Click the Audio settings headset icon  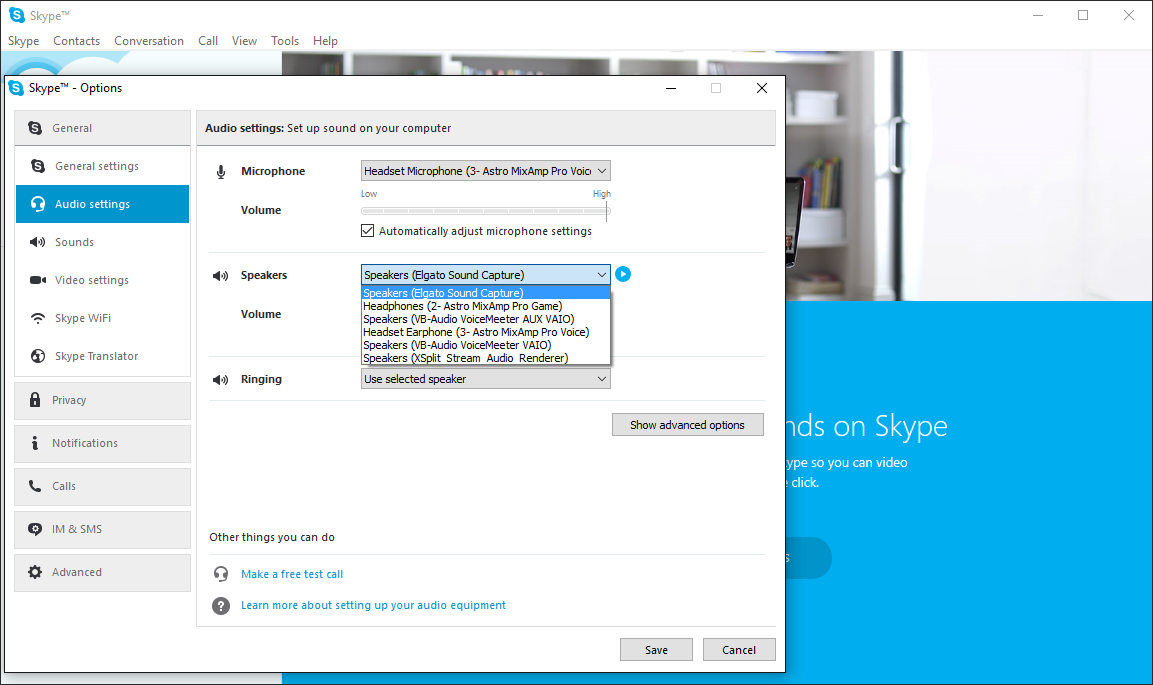38,204
